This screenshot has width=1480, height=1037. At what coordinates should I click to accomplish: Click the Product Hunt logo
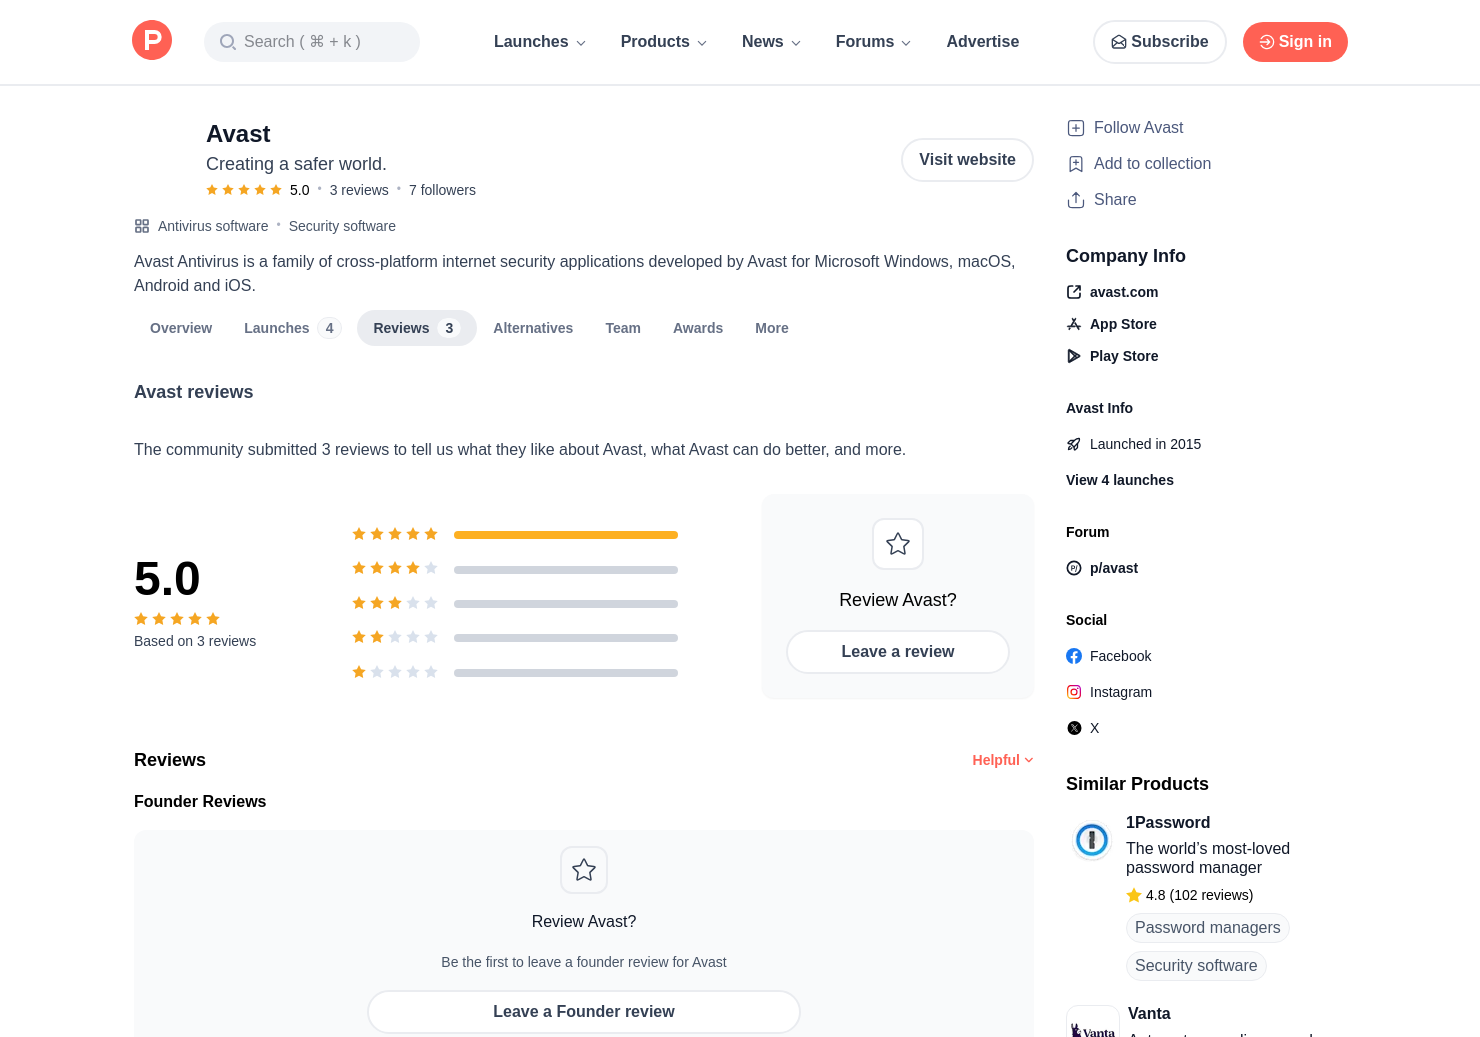coord(152,41)
